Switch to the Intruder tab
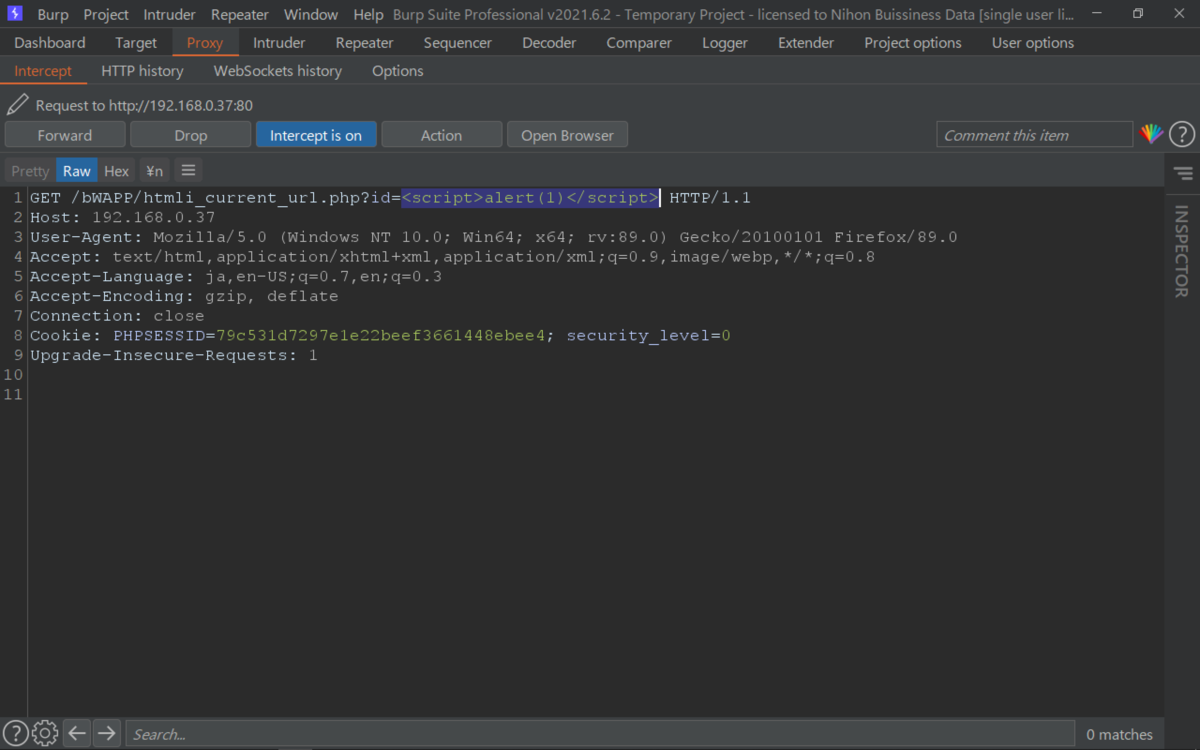This screenshot has width=1200, height=750. click(279, 43)
